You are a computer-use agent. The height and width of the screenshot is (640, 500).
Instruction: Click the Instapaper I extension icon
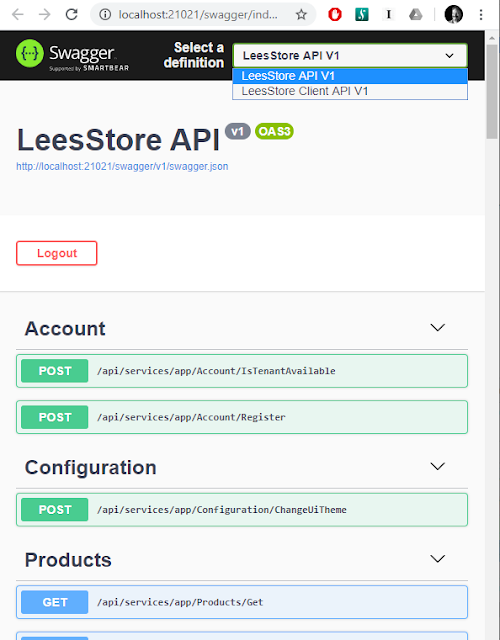389,15
